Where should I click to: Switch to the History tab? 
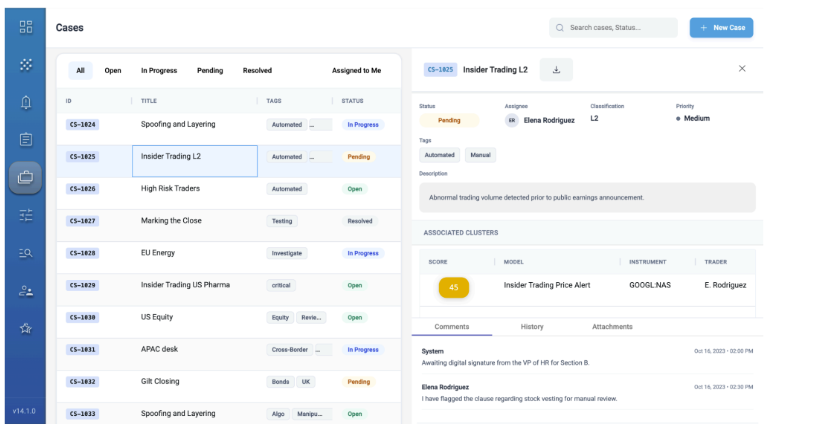(532, 327)
